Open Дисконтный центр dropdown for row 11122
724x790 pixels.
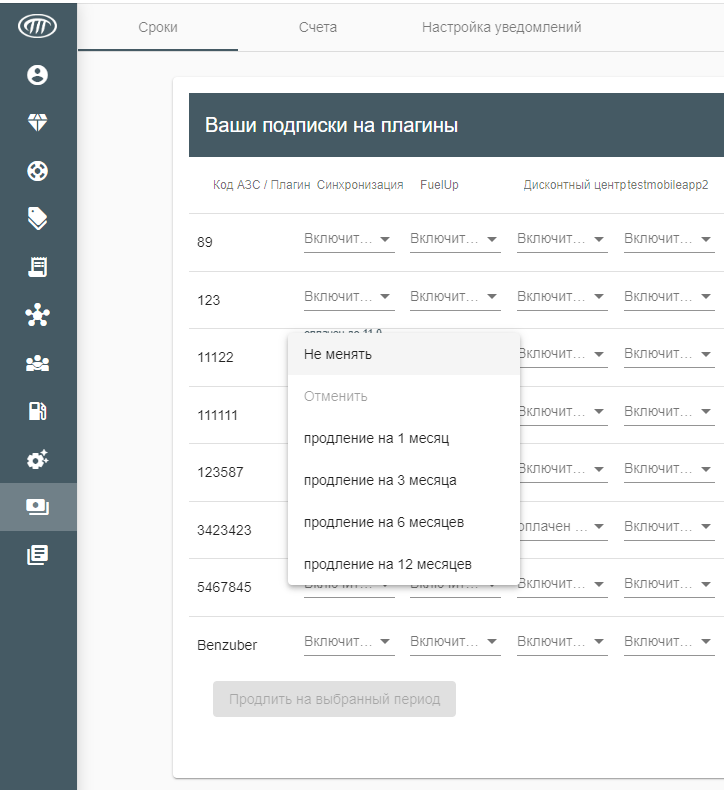564,354
